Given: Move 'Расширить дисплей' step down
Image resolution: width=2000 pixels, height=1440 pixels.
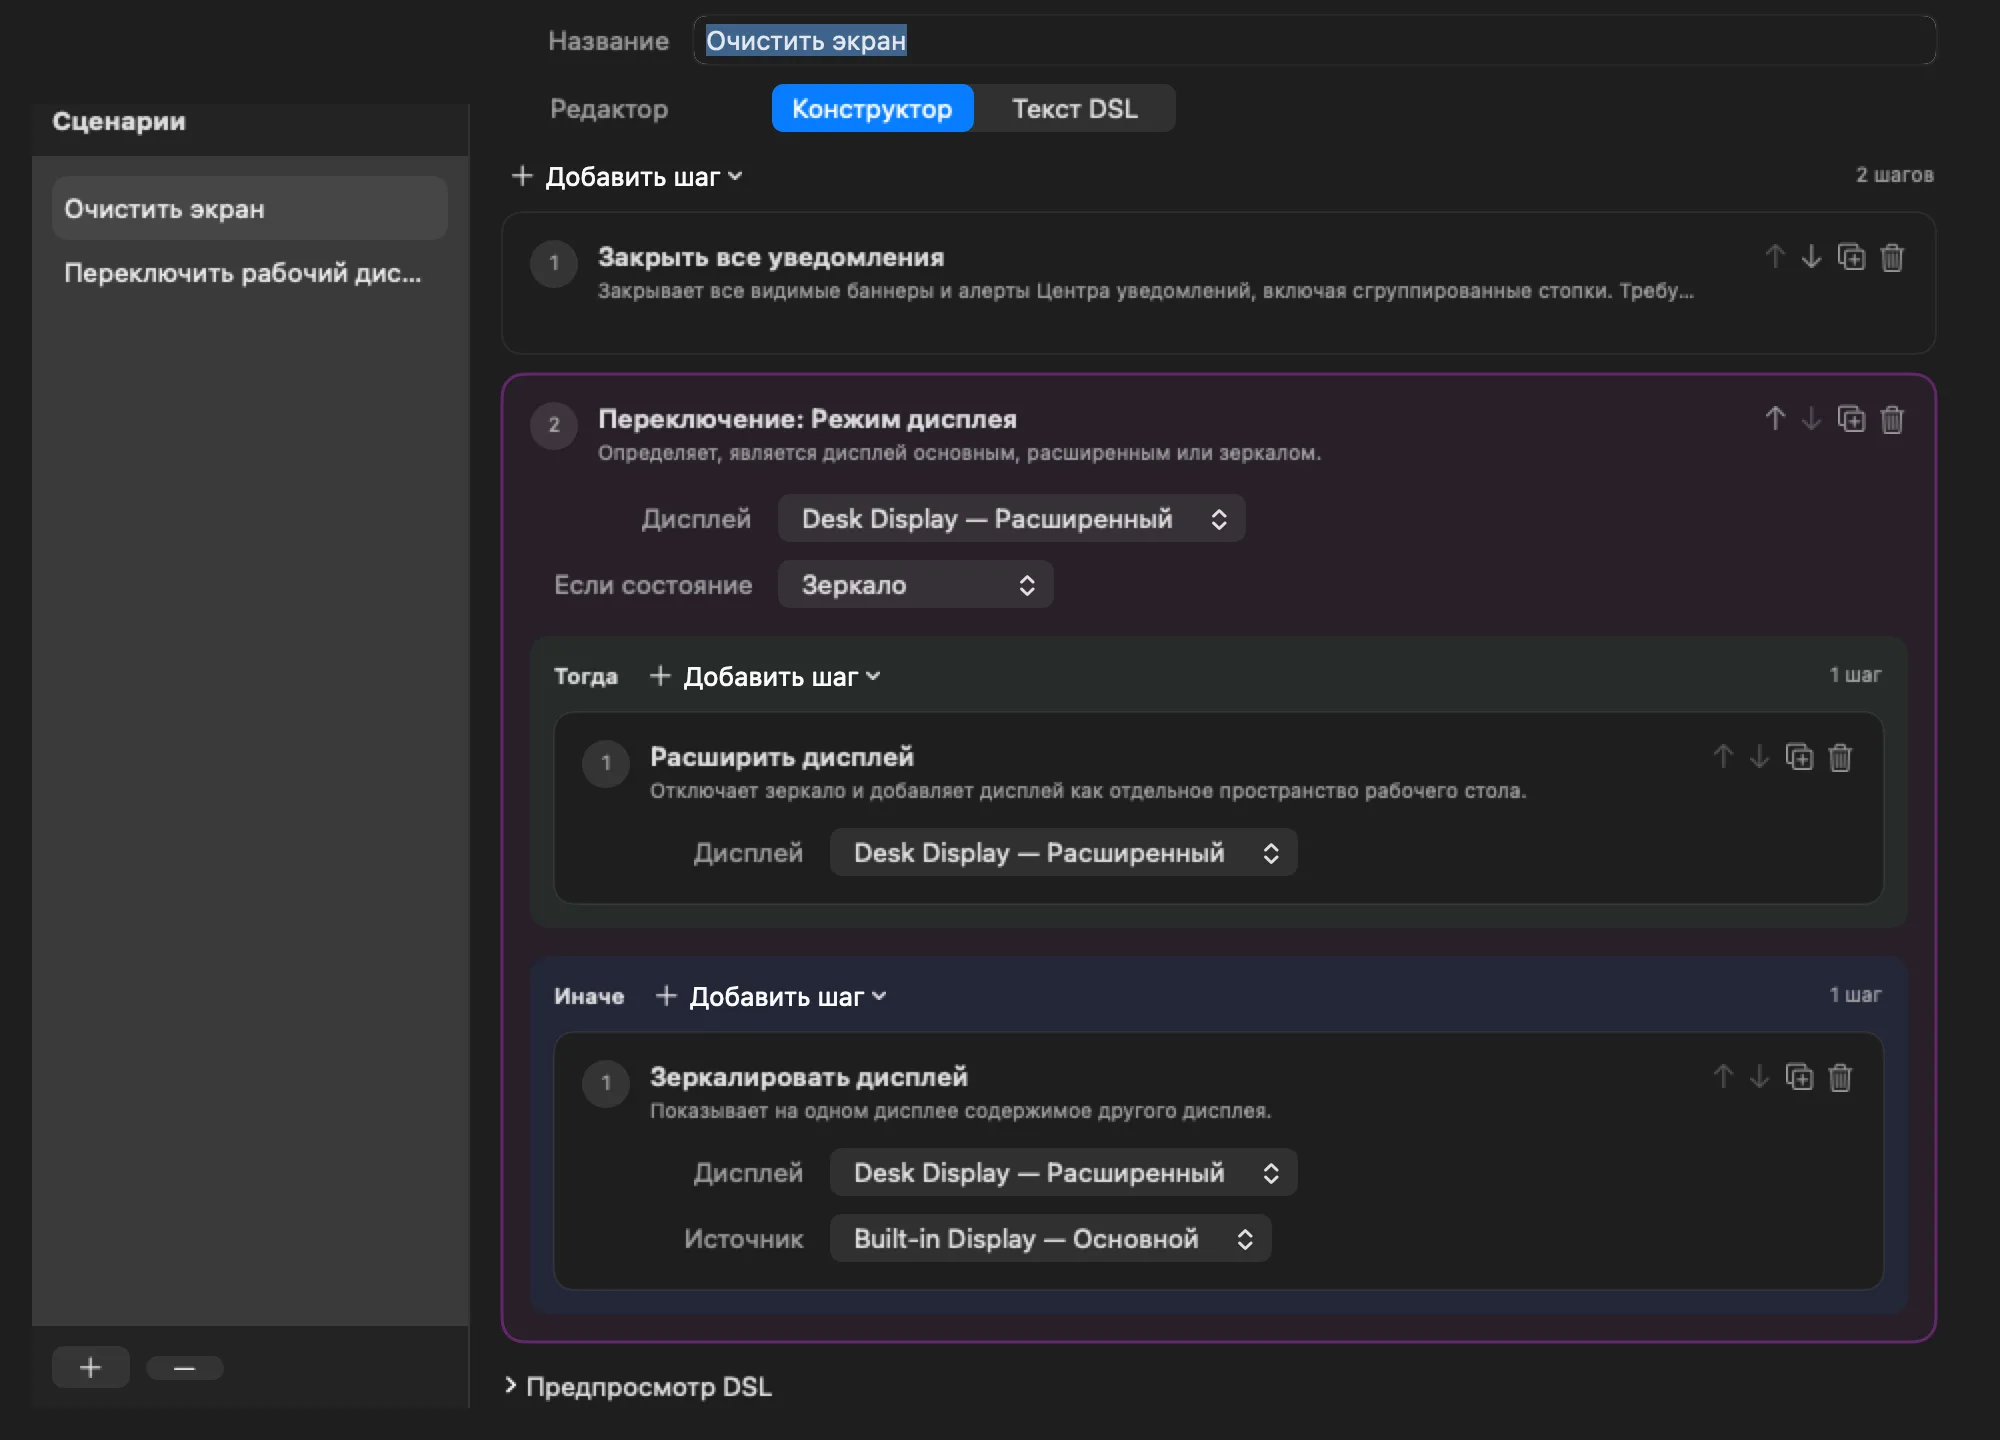Looking at the screenshot, I should coord(1759,757).
